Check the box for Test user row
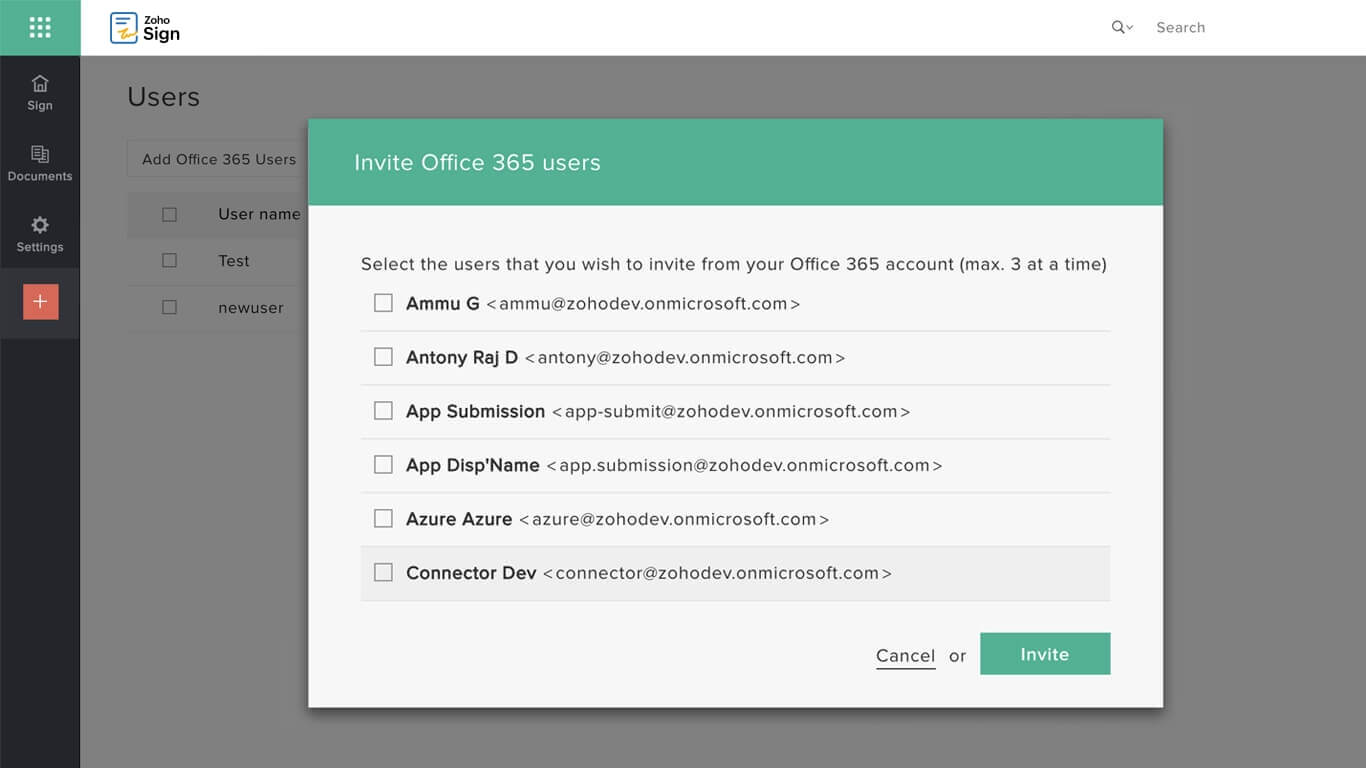The width and height of the screenshot is (1366, 768). (169, 261)
